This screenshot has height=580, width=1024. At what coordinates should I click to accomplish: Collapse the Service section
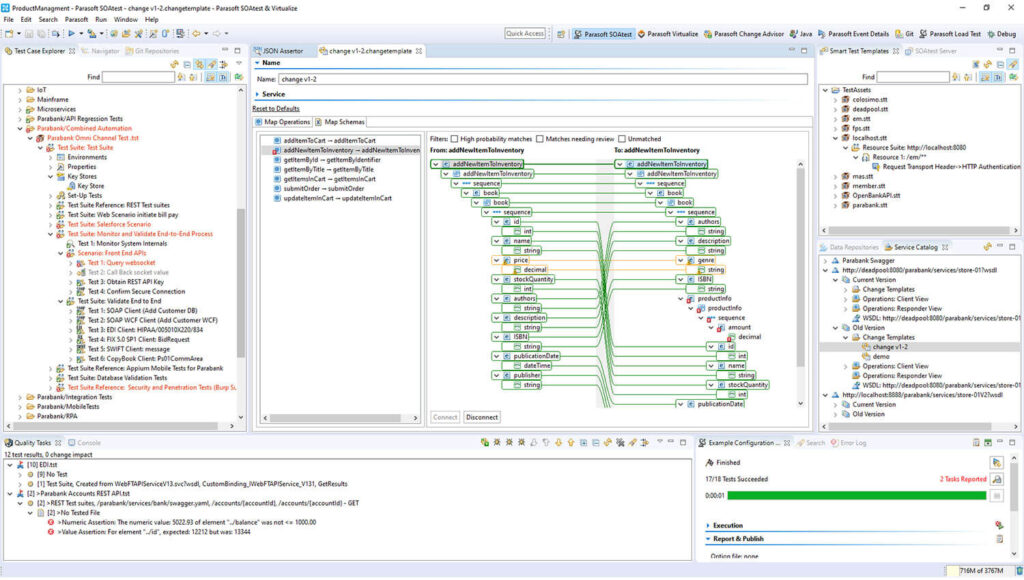pyautogui.click(x=257, y=95)
